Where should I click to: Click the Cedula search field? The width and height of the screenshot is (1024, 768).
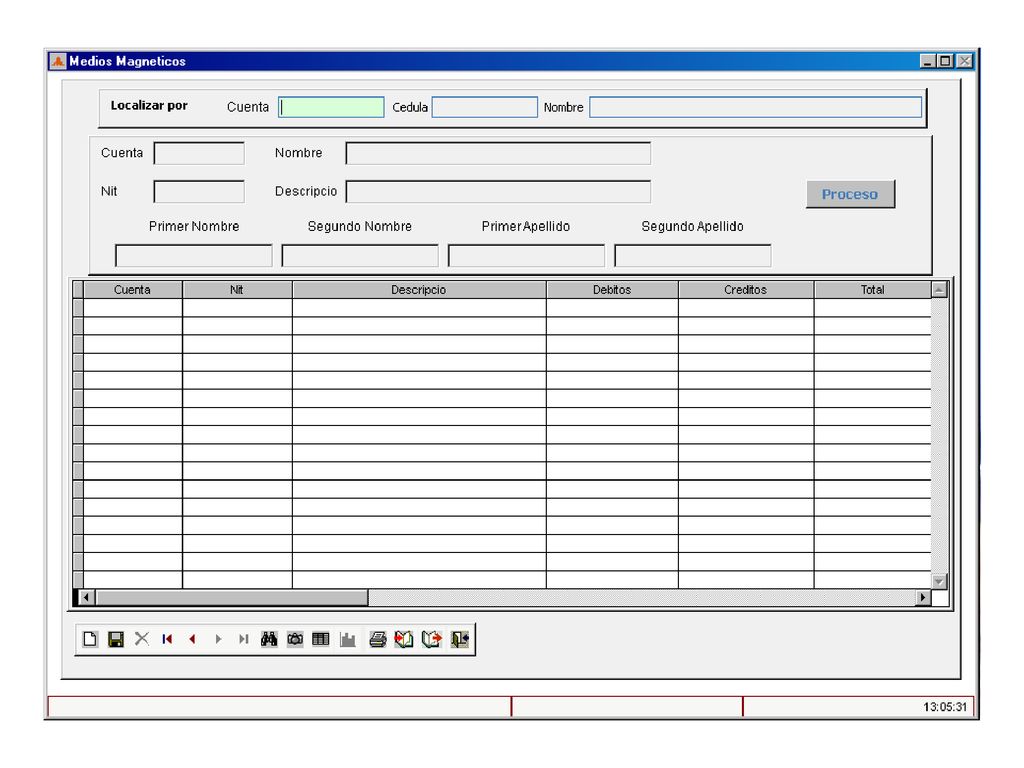click(x=485, y=107)
